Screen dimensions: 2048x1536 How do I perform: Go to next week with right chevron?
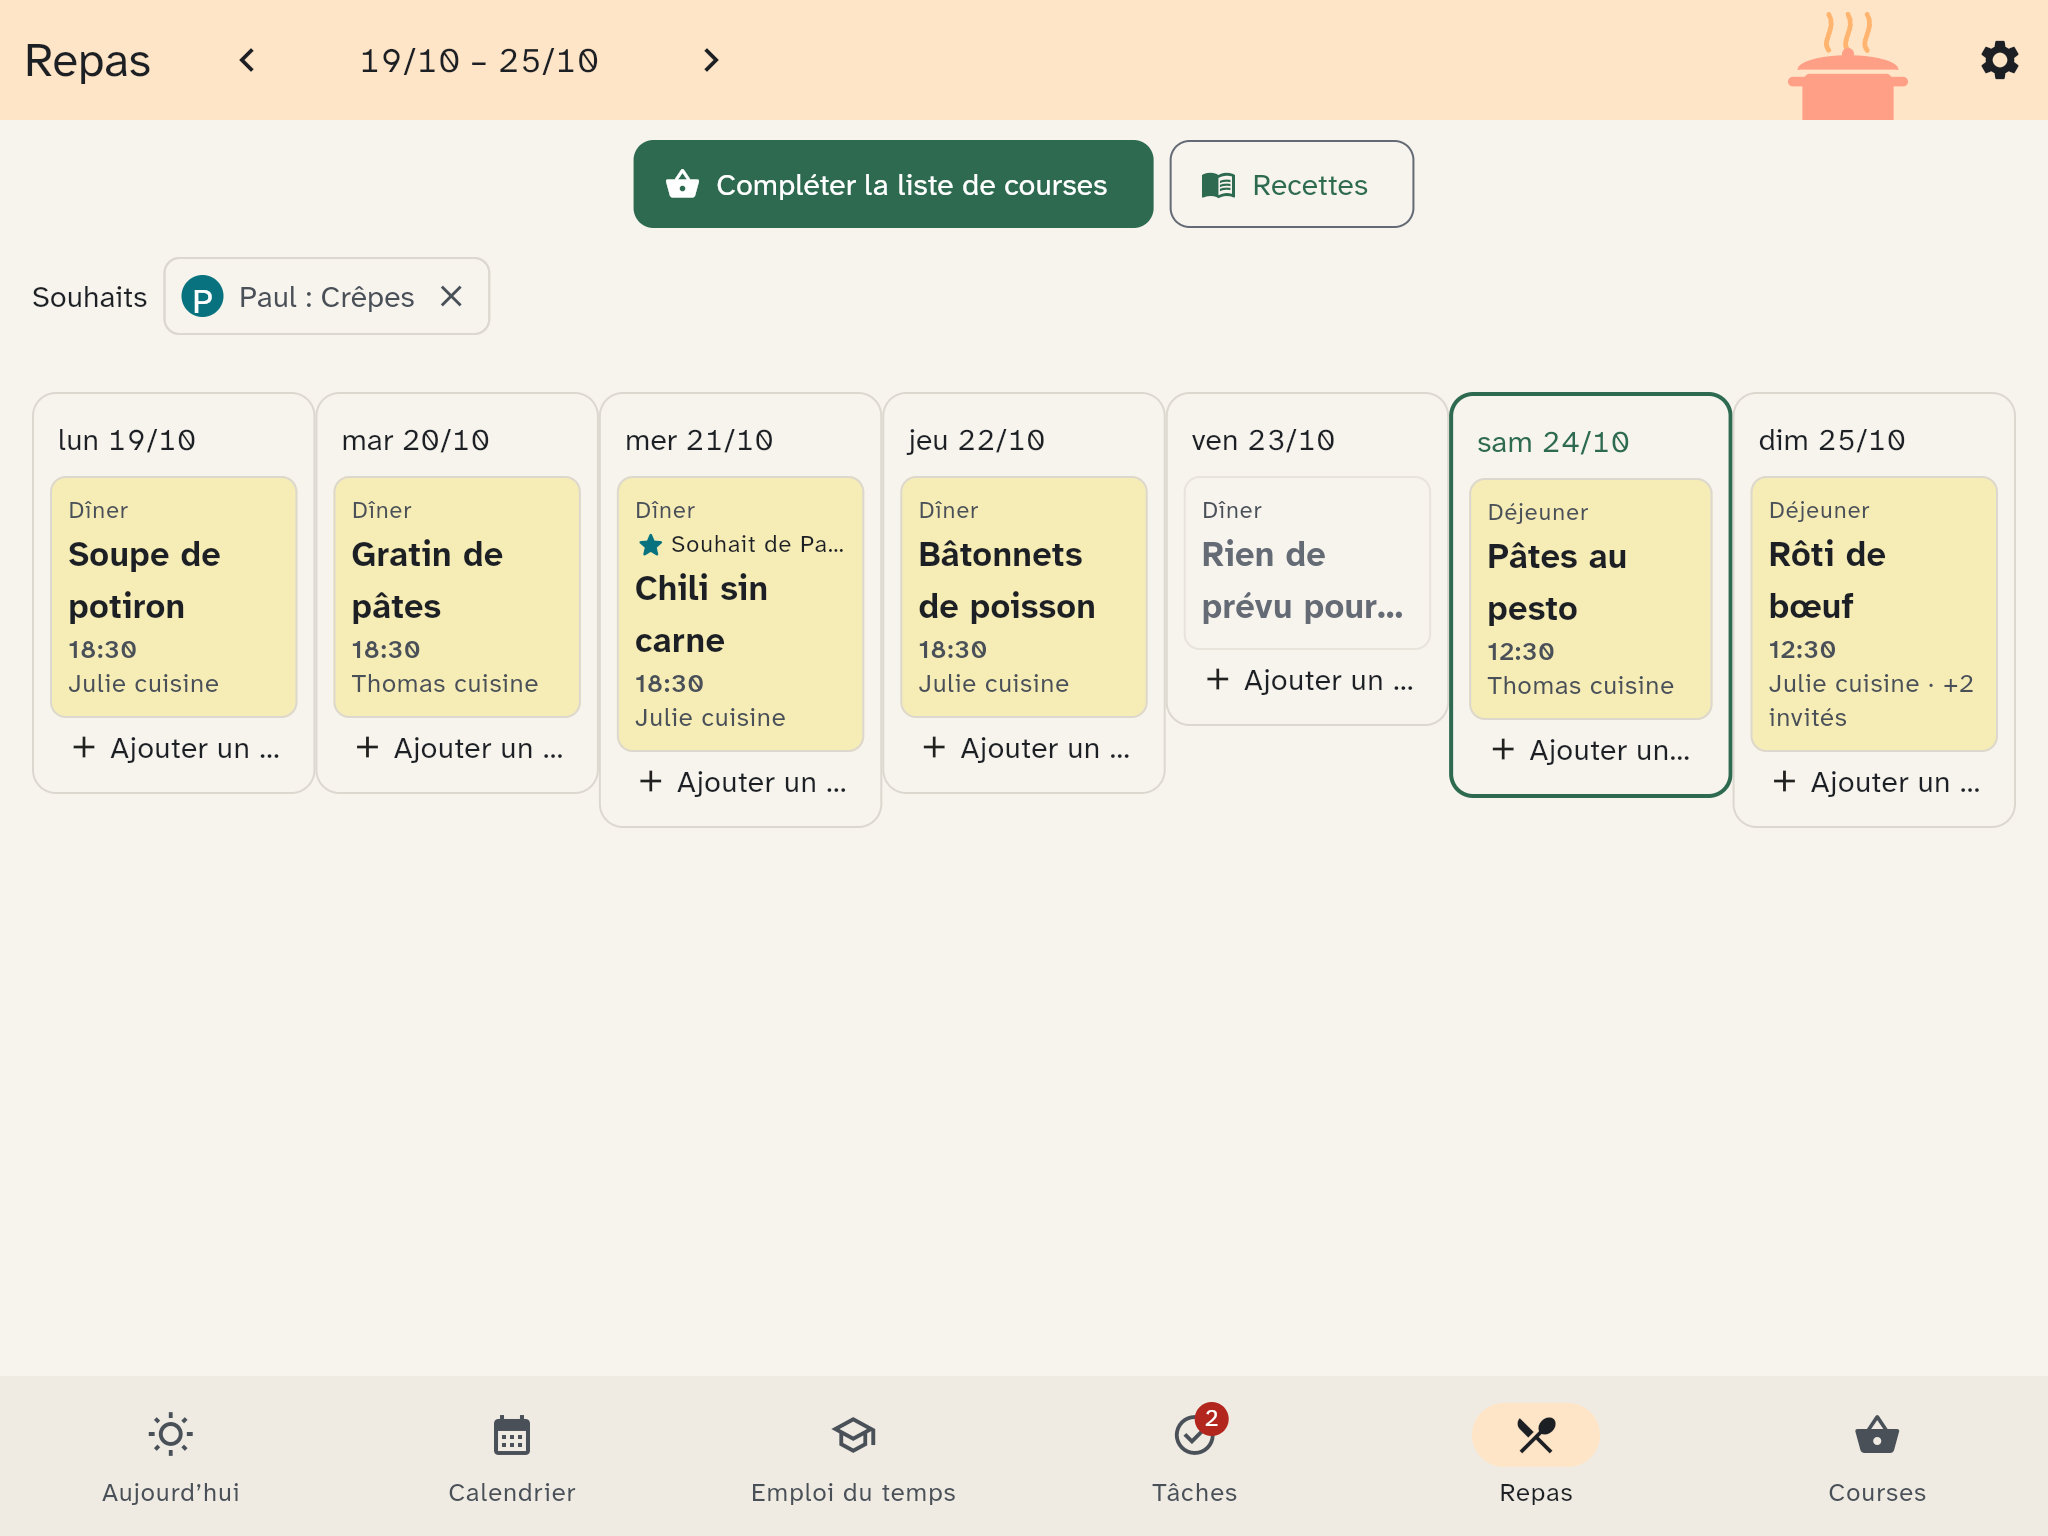(711, 60)
